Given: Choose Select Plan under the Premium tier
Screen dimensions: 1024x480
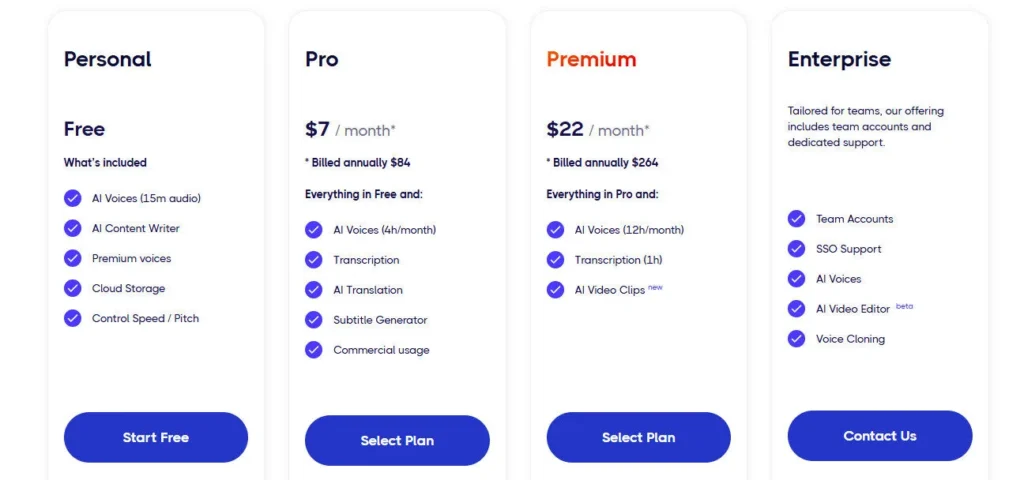Looking at the screenshot, I should 638,437.
